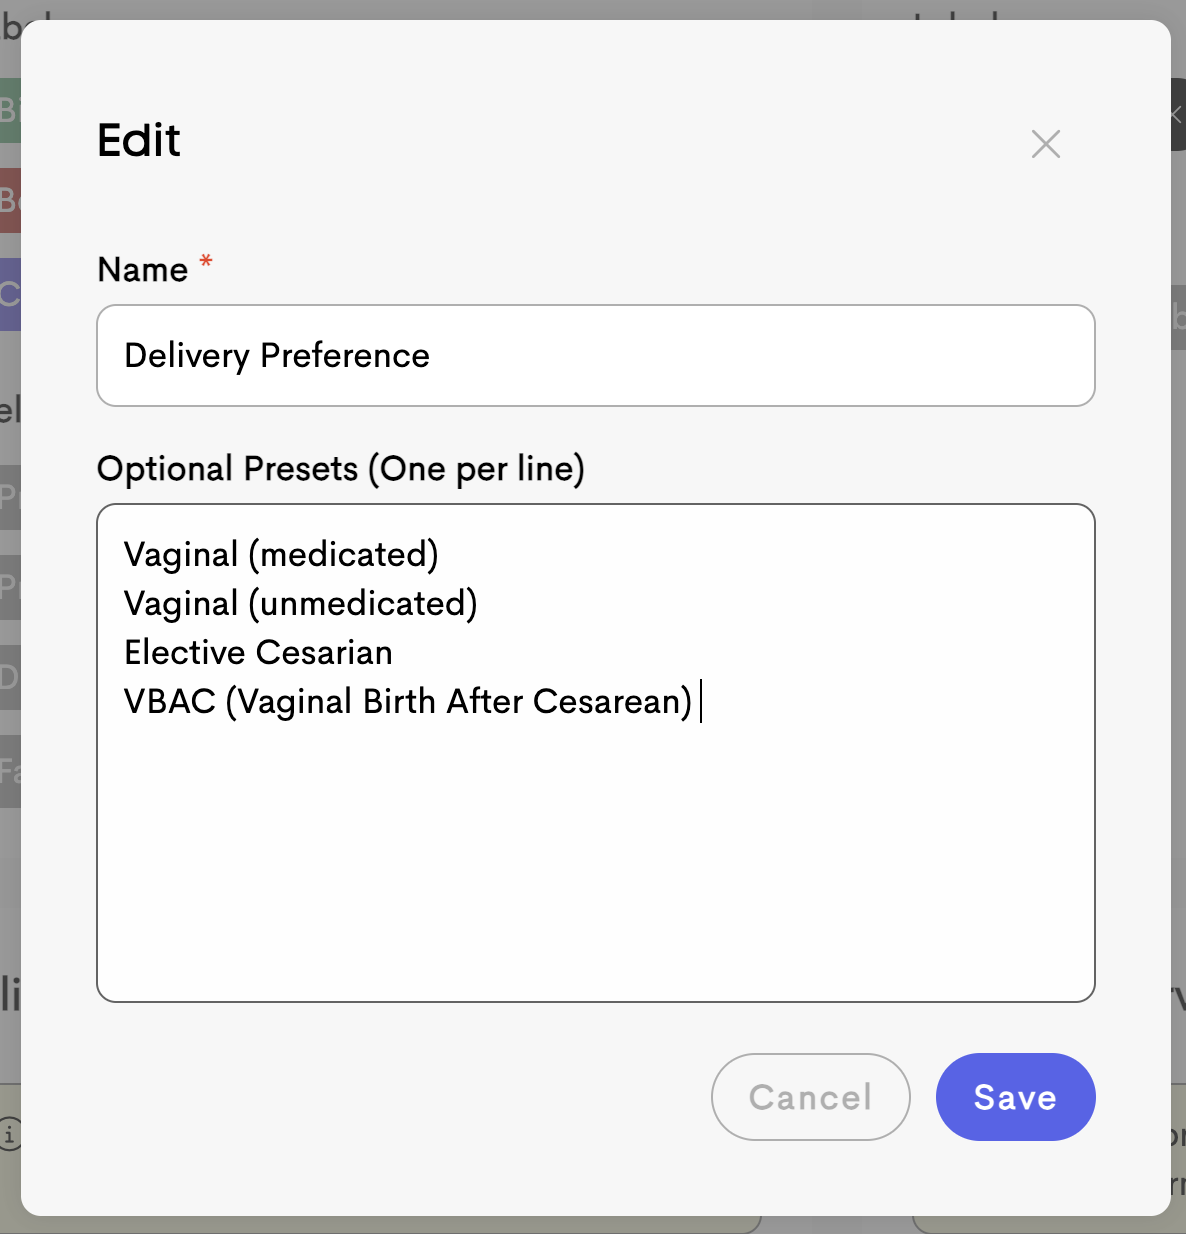Place cursor on the VBAC preset line
Viewport: 1186px width, 1234px height.
coord(408,701)
